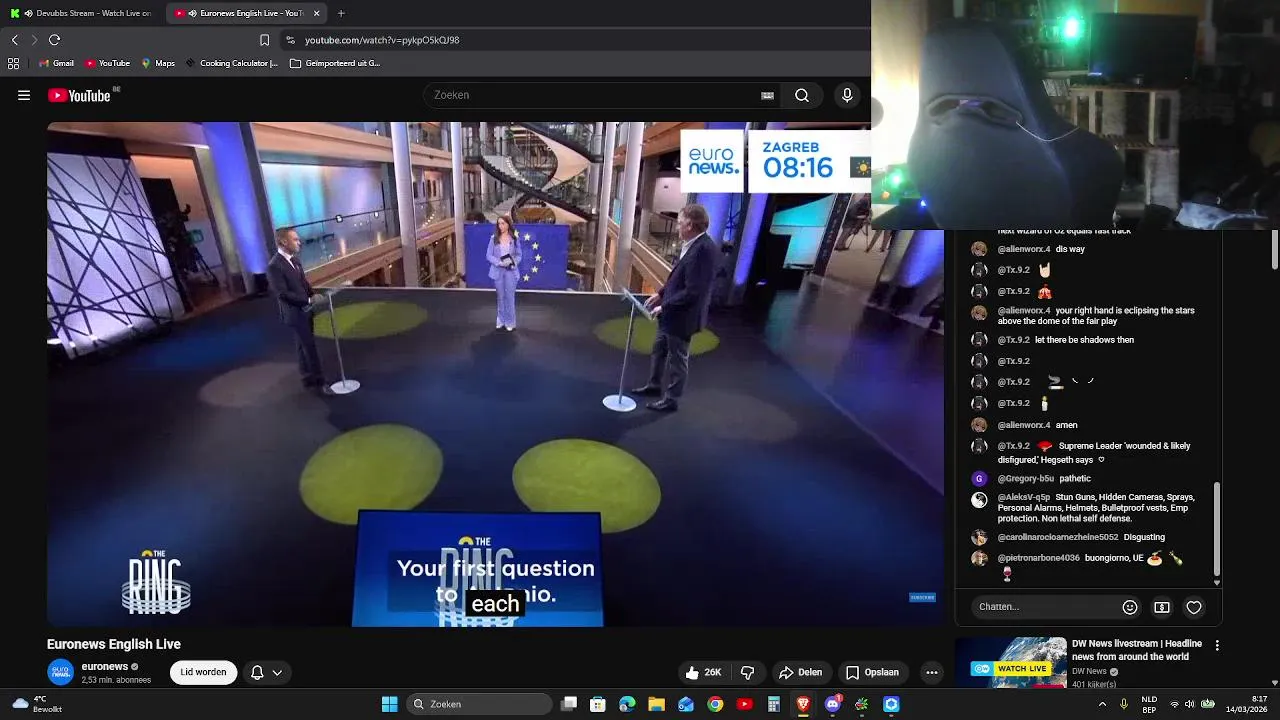Screen dimensions: 1280x720
Task: Open Task View in the taskbar
Action: coord(569,704)
